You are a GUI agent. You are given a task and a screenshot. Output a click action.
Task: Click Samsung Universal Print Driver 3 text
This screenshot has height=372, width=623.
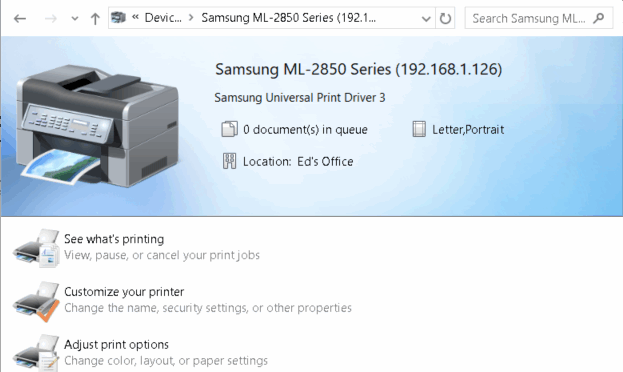(x=300, y=98)
